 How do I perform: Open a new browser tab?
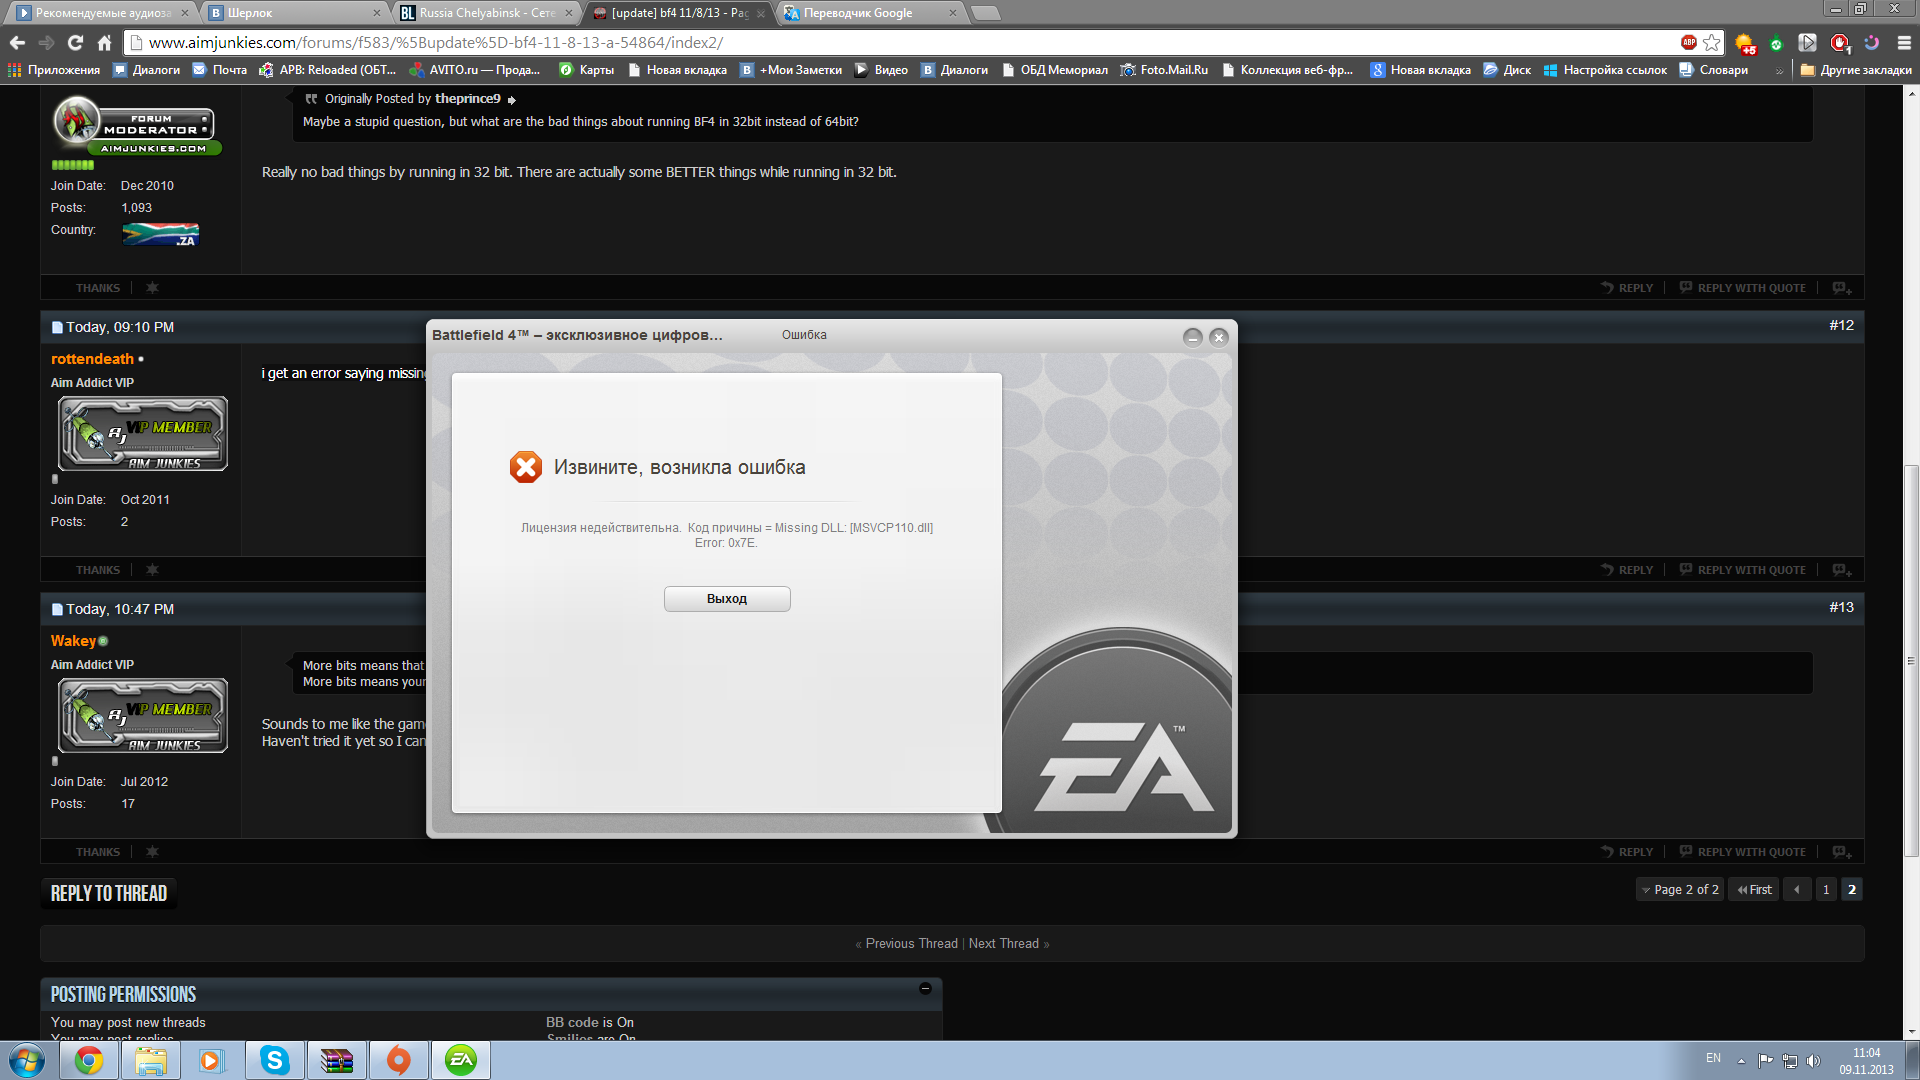[986, 13]
